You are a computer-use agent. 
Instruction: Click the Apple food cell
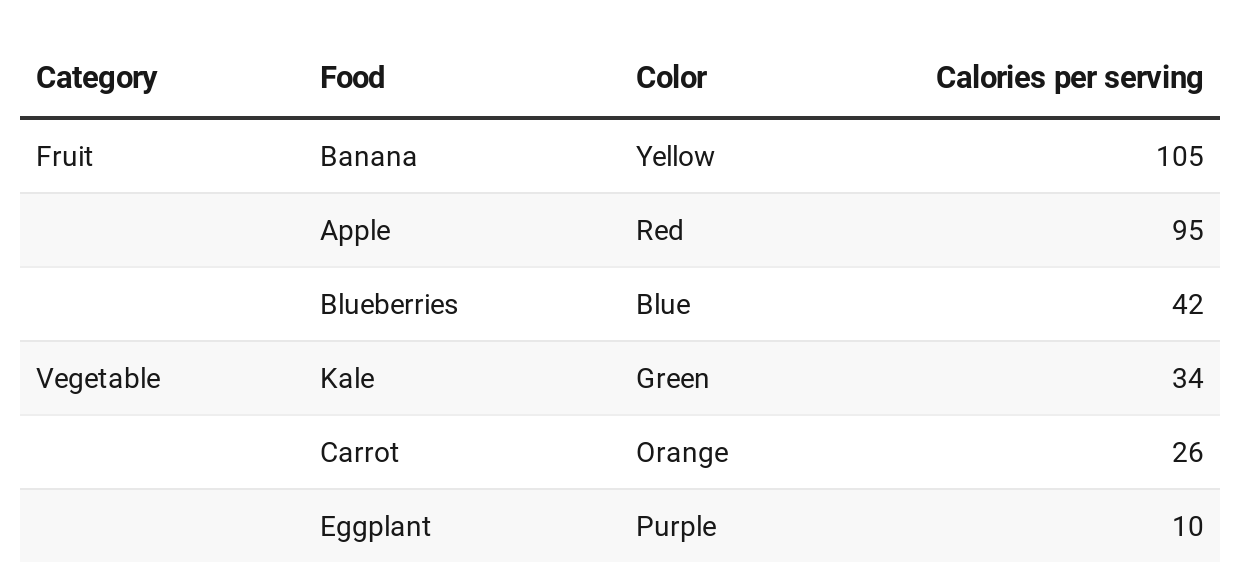point(355,231)
